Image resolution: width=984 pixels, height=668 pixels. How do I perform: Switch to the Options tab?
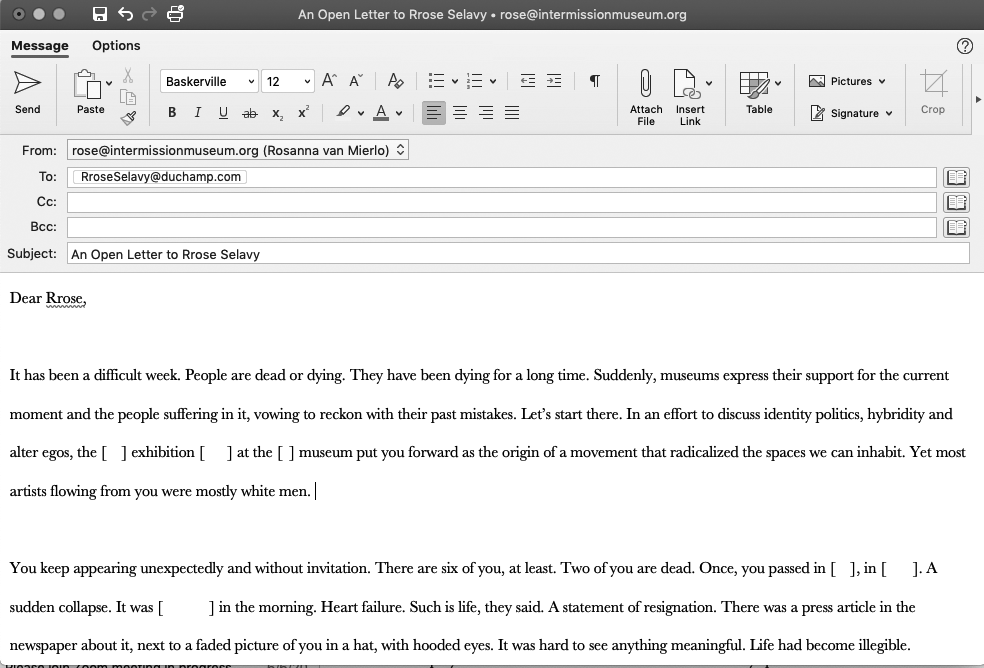point(116,45)
